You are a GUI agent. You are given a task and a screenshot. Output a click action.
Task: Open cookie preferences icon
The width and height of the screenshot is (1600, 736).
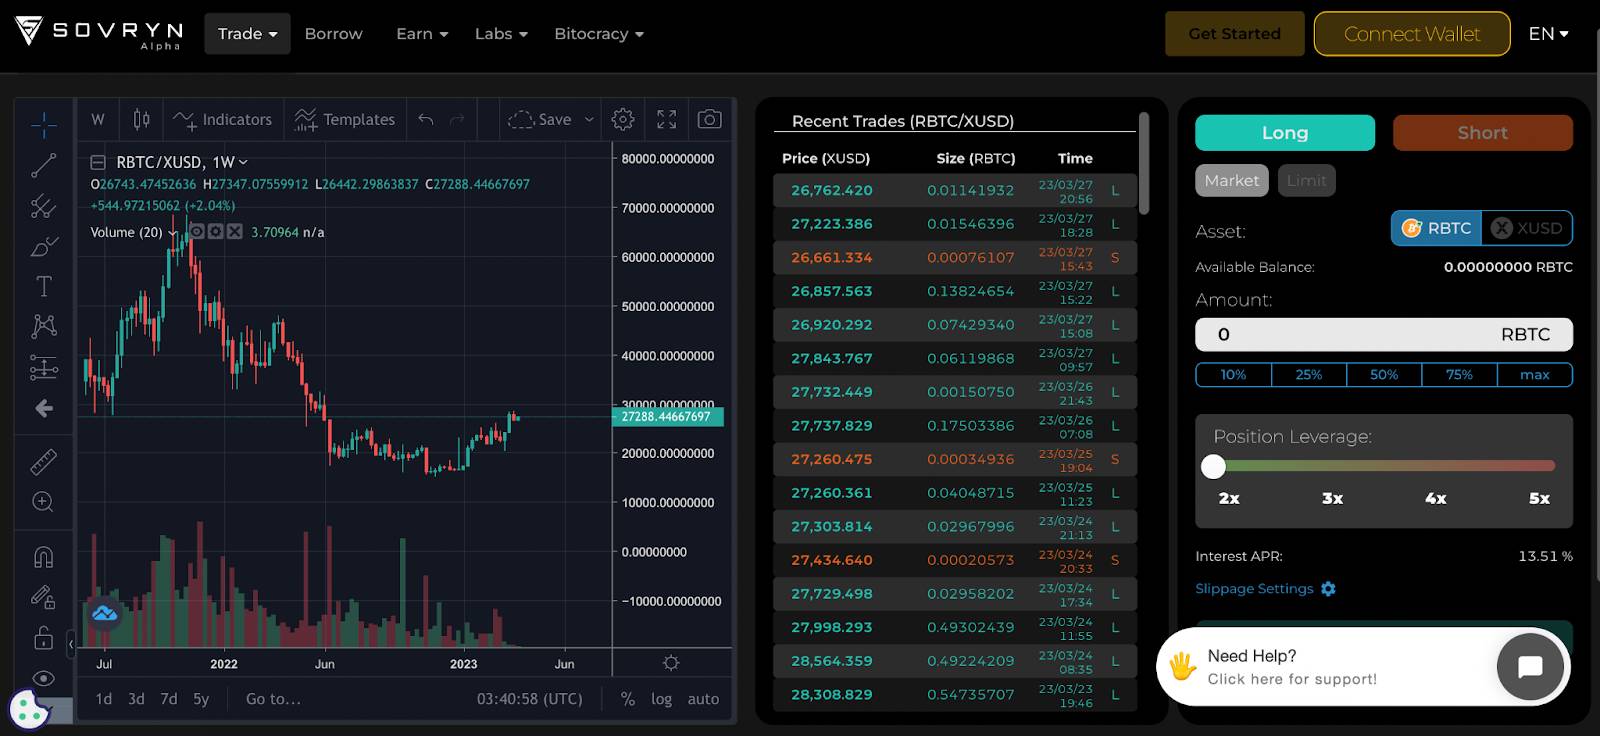point(28,709)
